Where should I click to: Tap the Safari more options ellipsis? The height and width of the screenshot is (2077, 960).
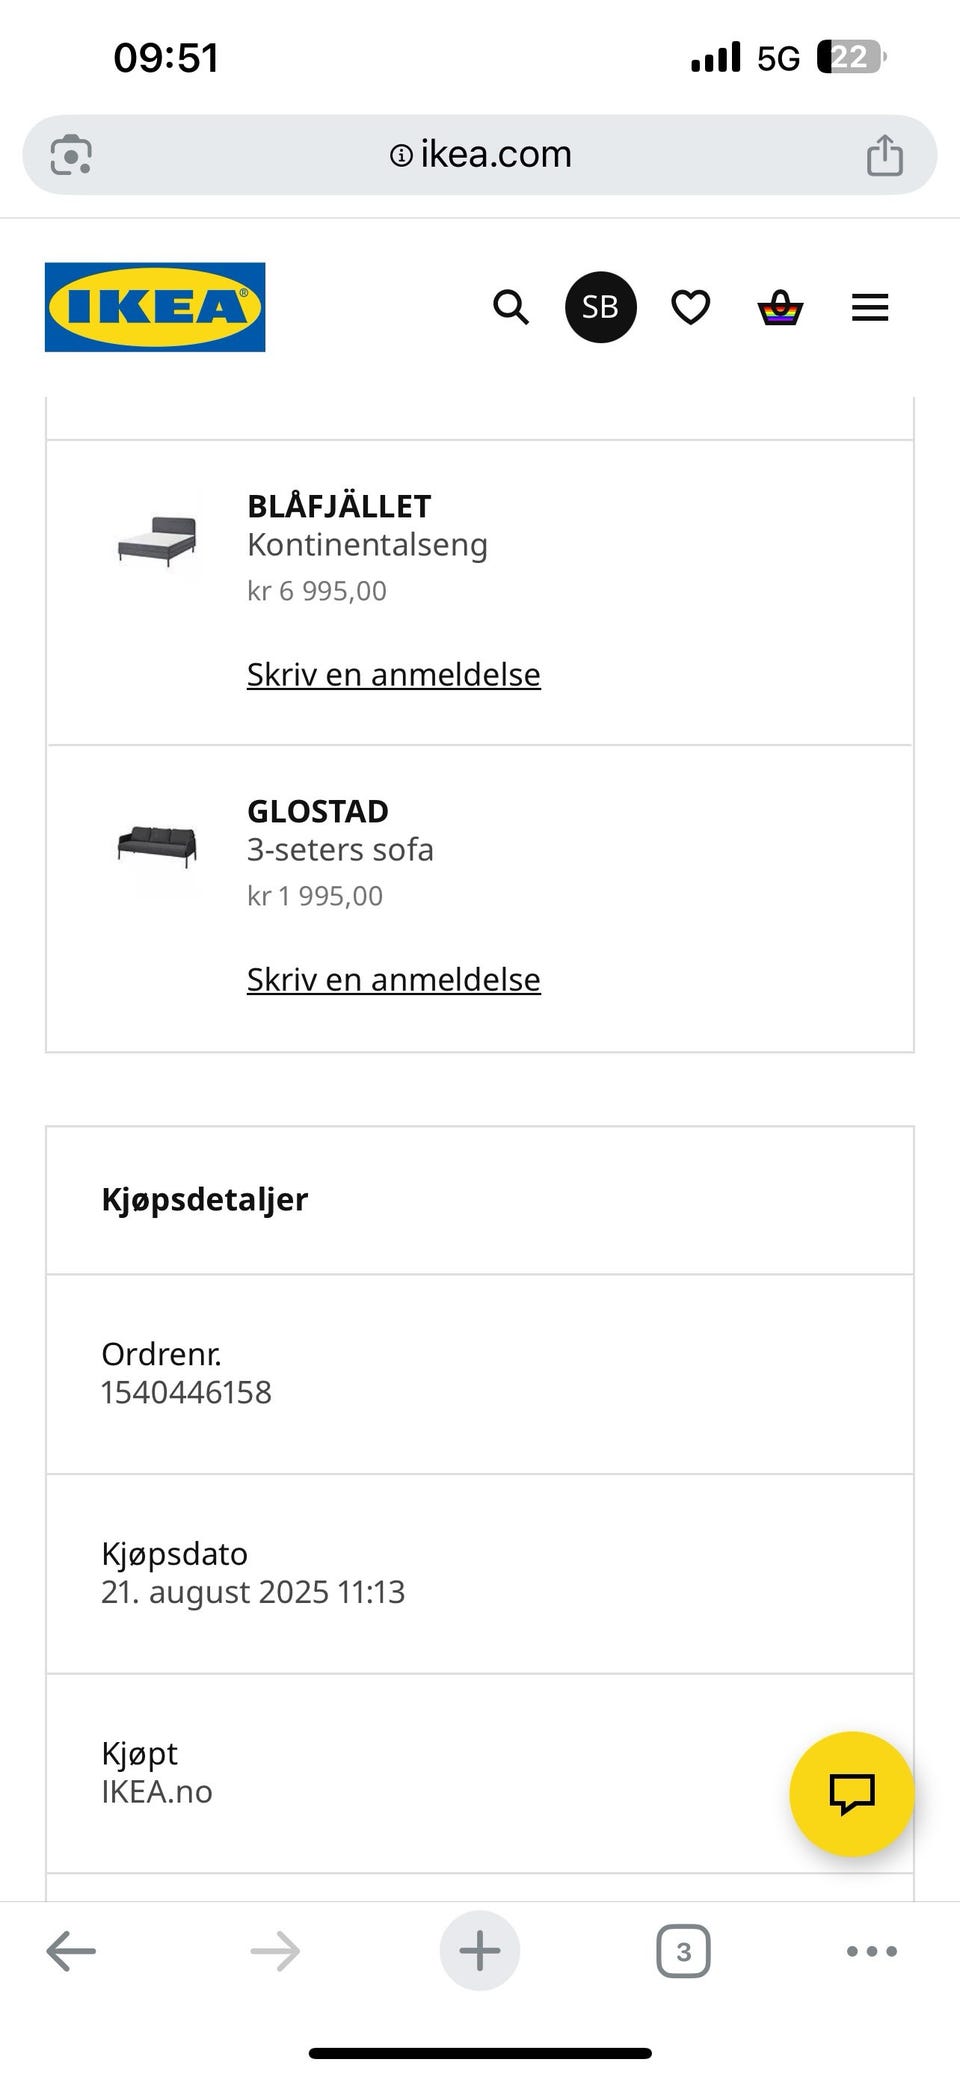pos(870,1950)
